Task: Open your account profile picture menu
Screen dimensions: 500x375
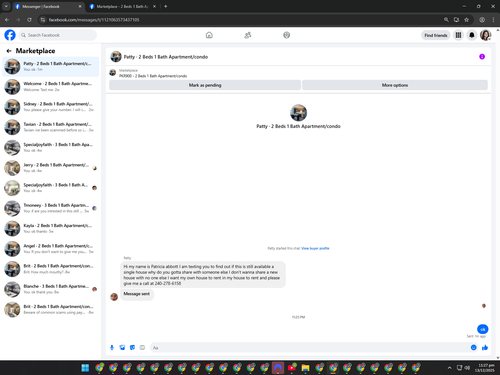Action: tap(485, 35)
